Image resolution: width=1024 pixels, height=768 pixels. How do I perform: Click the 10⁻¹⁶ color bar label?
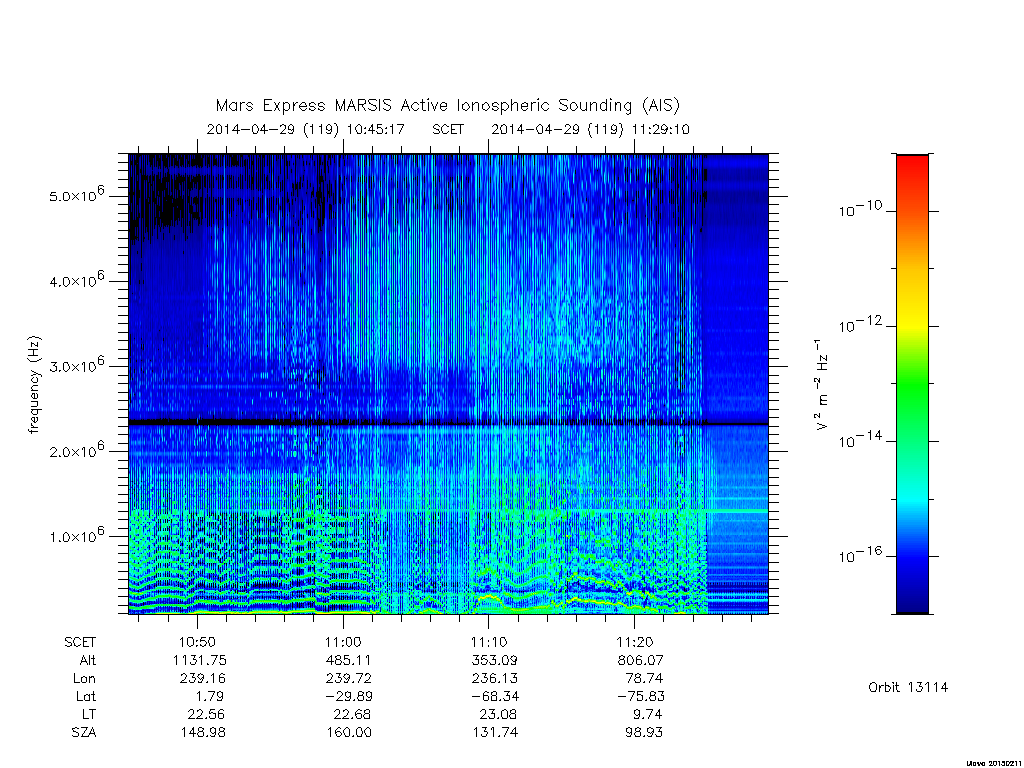coord(860,554)
